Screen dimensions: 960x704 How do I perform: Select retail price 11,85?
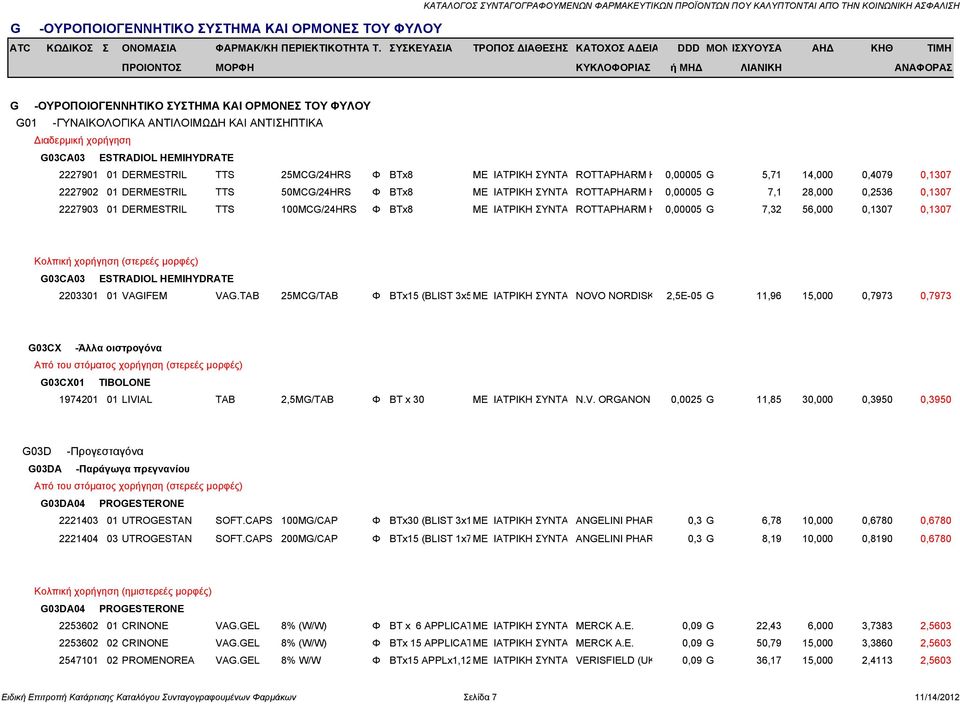coord(769,400)
